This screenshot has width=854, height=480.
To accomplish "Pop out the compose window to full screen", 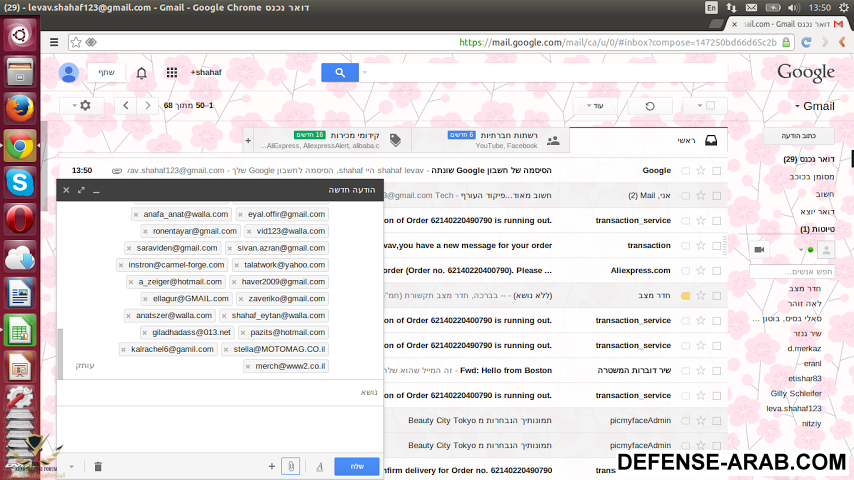I will click(x=81, y=189).
